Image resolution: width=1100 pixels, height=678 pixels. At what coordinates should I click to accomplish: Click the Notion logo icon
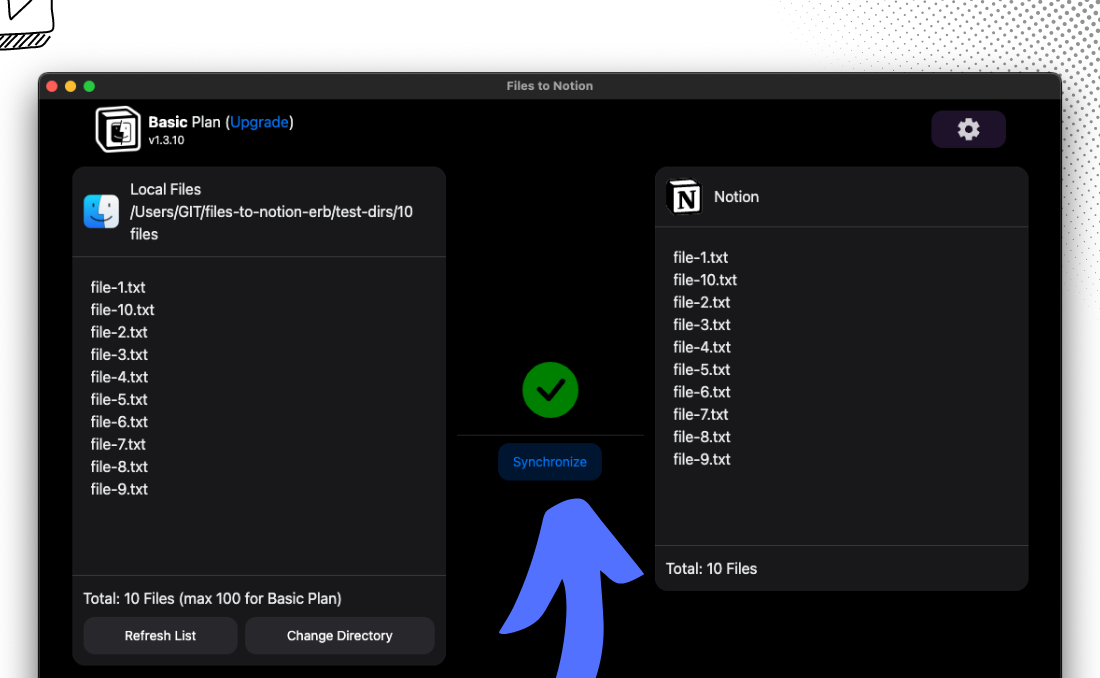pyautogui.click(x=684, y=197)
